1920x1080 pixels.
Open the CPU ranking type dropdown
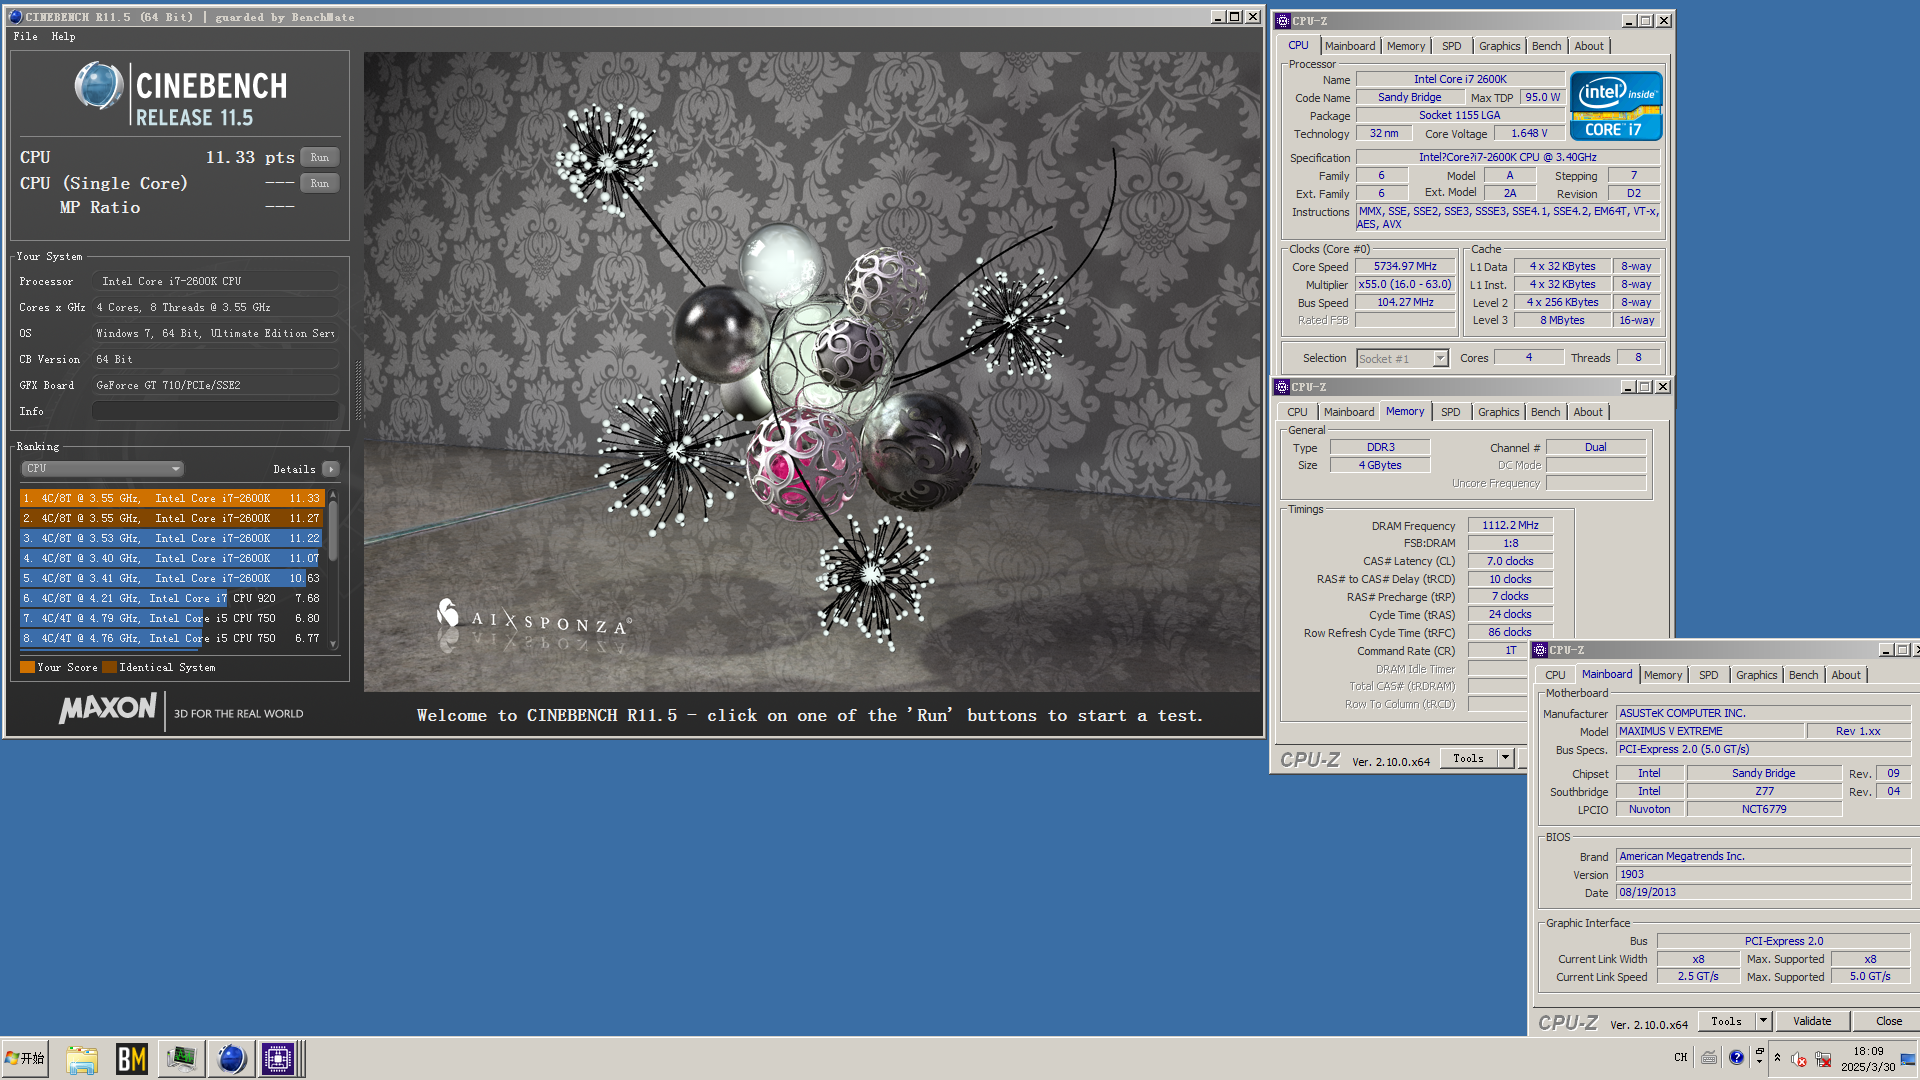point(102,468)
